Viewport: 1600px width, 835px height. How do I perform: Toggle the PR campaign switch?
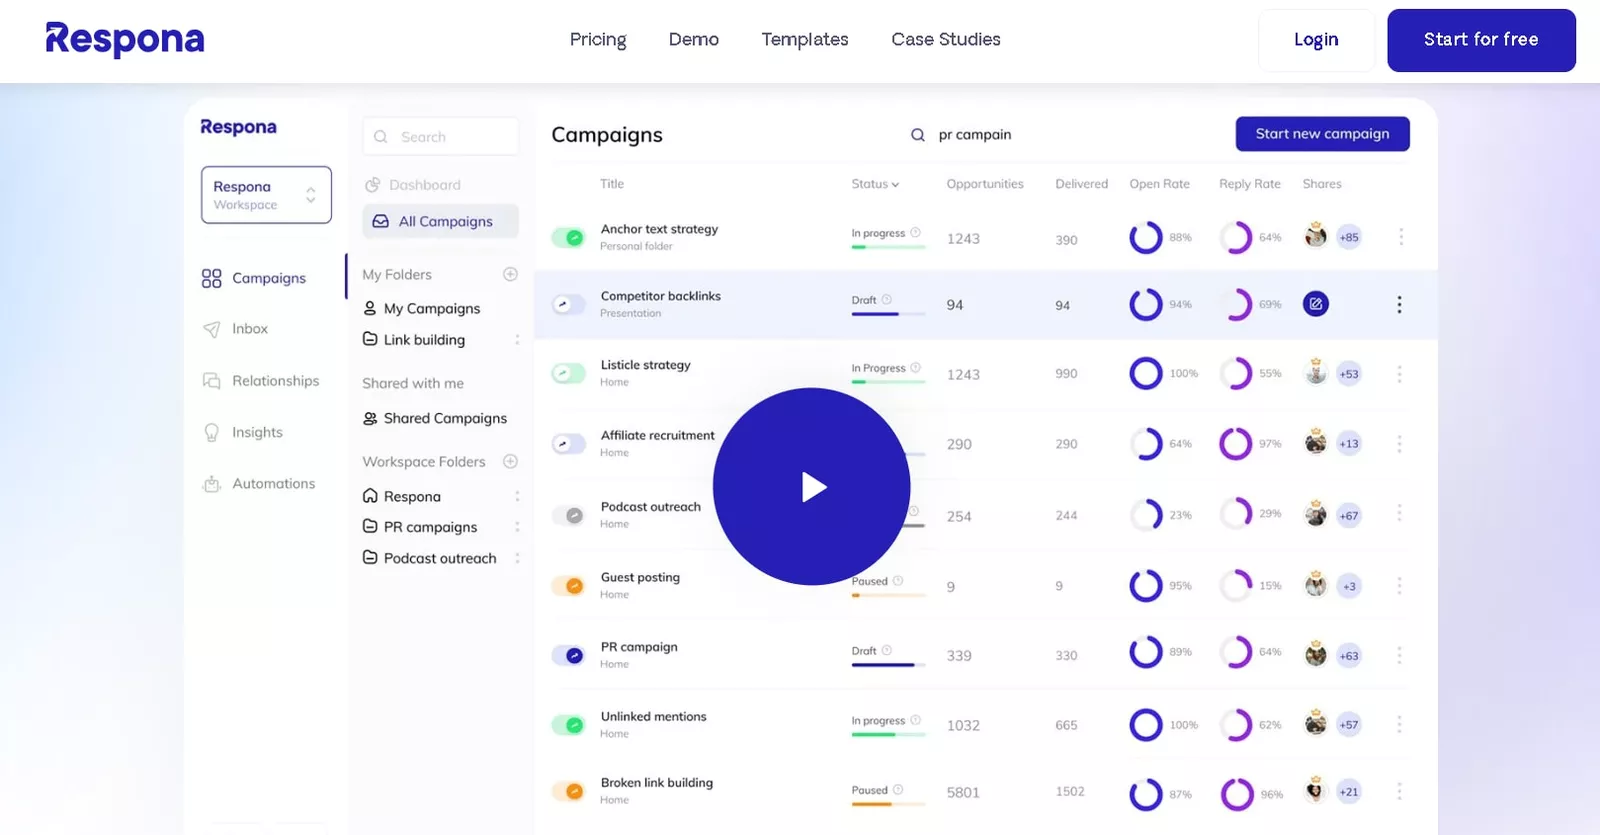click(x=569, y=656)
